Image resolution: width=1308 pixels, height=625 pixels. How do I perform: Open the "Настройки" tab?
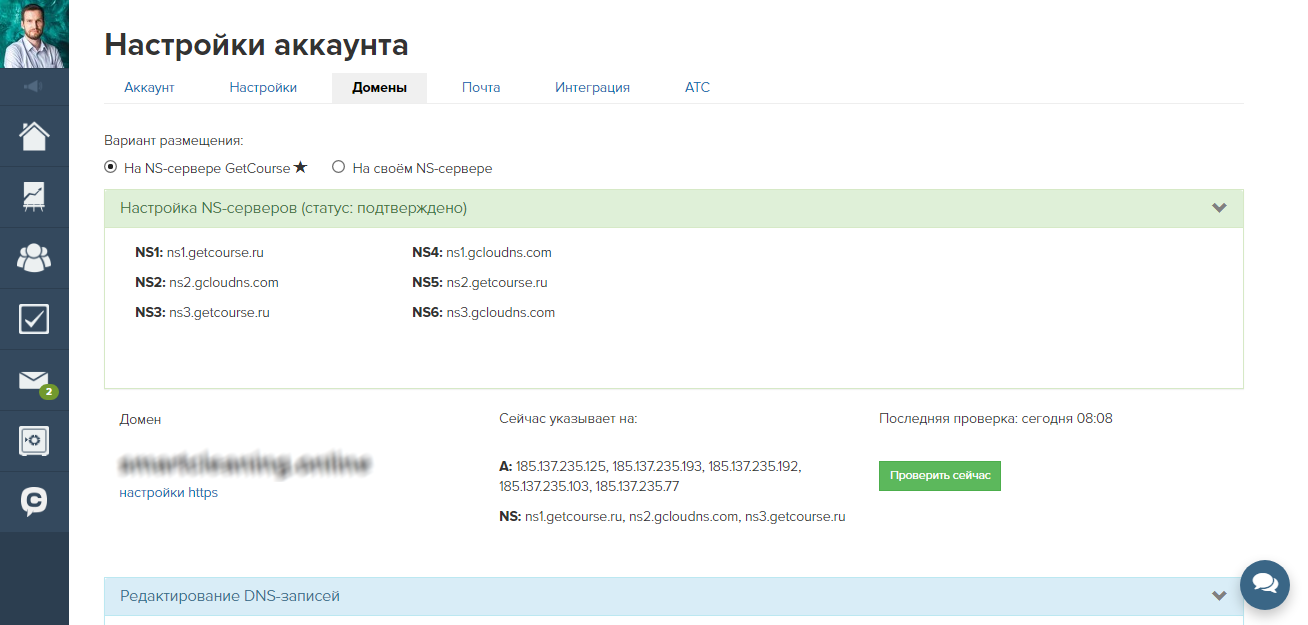coord(263,87)
